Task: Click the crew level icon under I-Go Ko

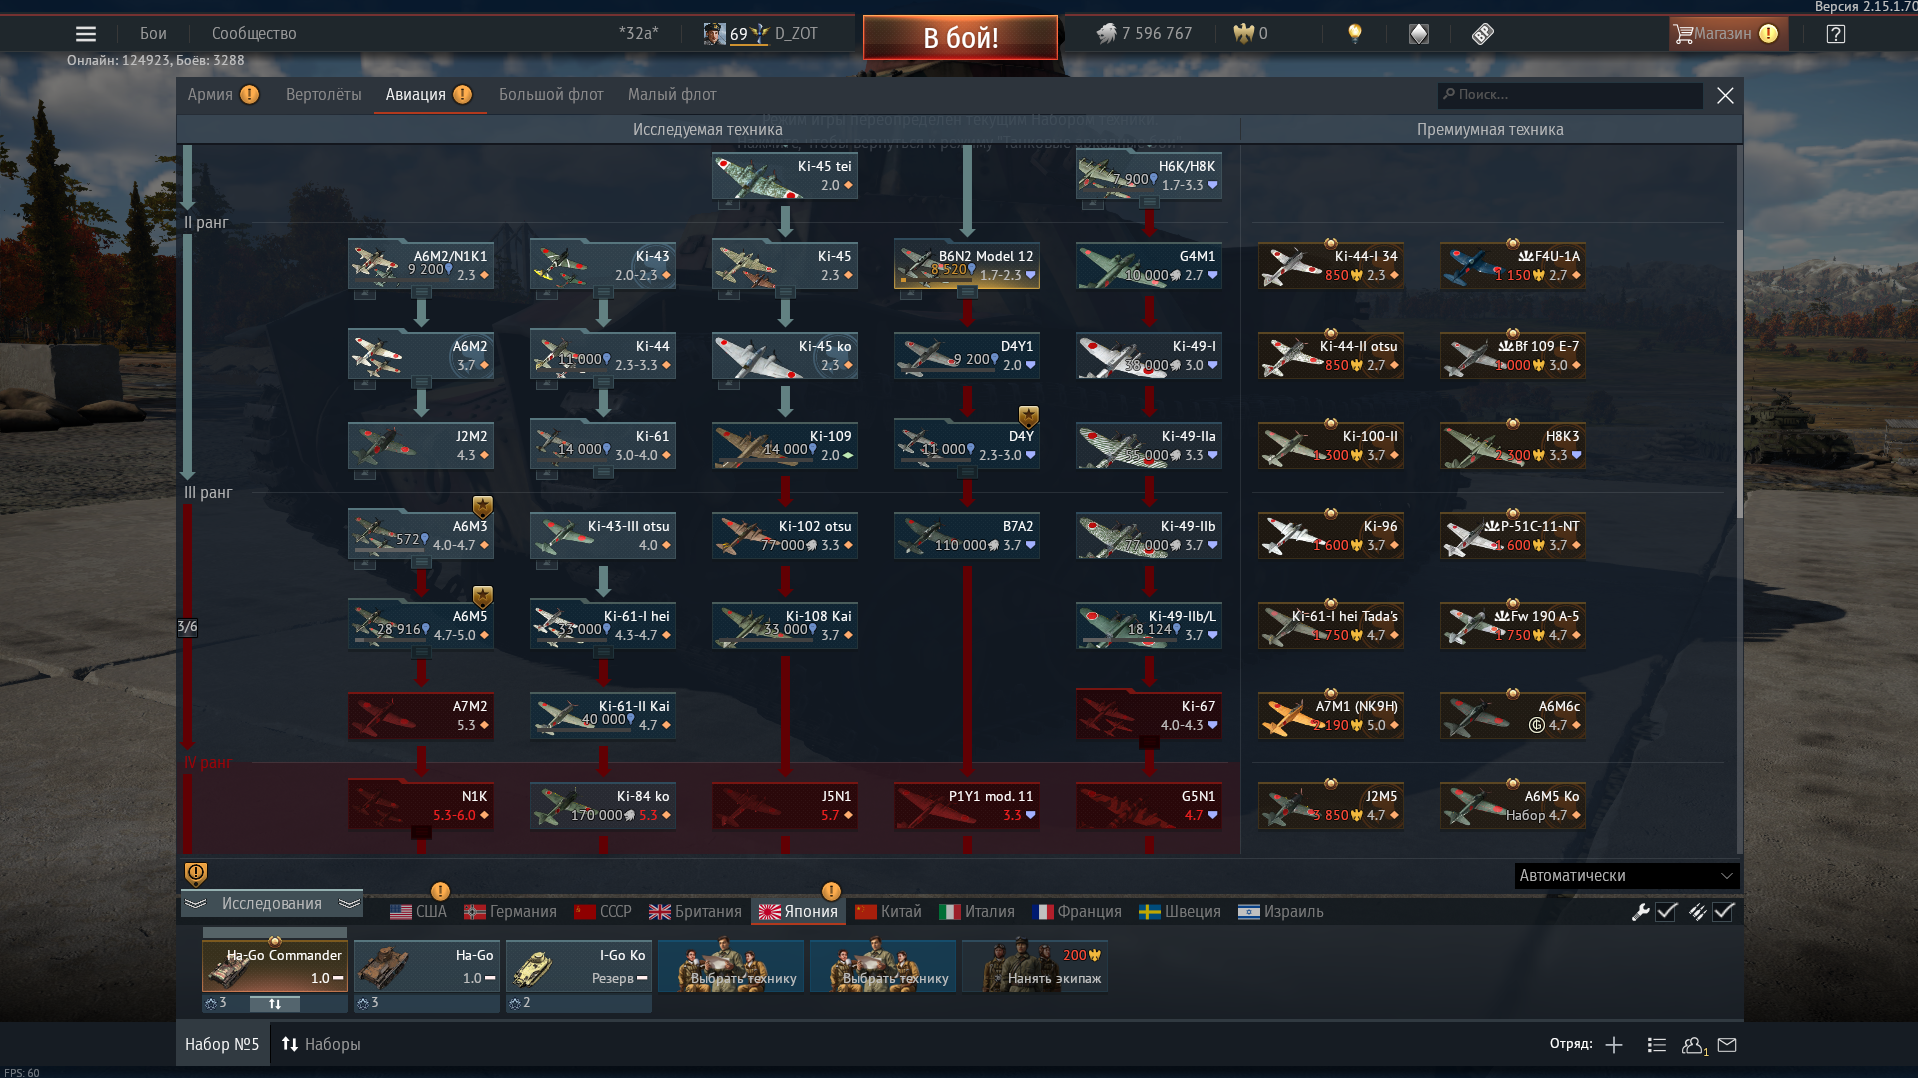Action: tap(514, 1003)
